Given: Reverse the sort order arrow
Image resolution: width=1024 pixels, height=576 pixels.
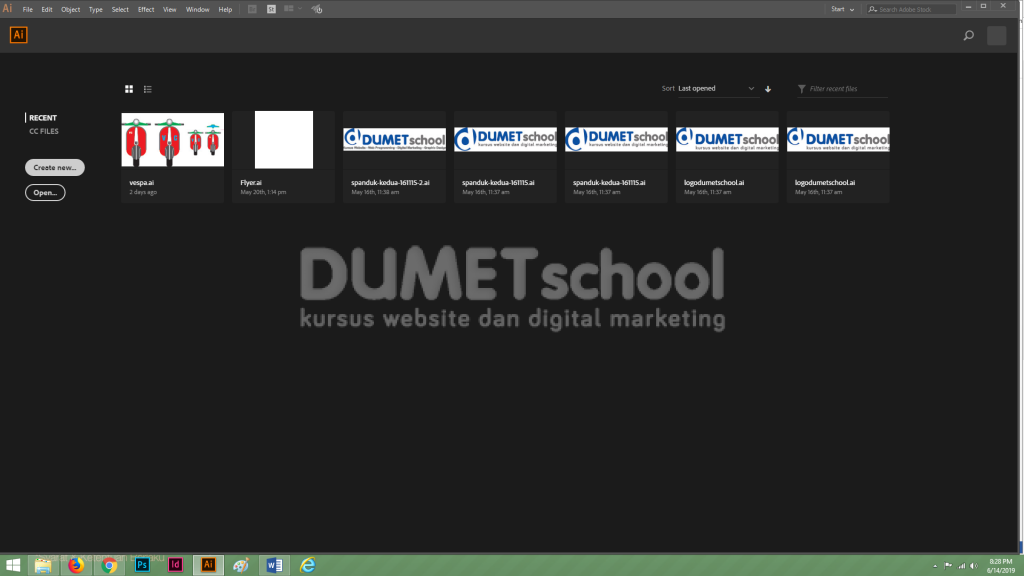Looking at the screenshot, I should 768,89.
